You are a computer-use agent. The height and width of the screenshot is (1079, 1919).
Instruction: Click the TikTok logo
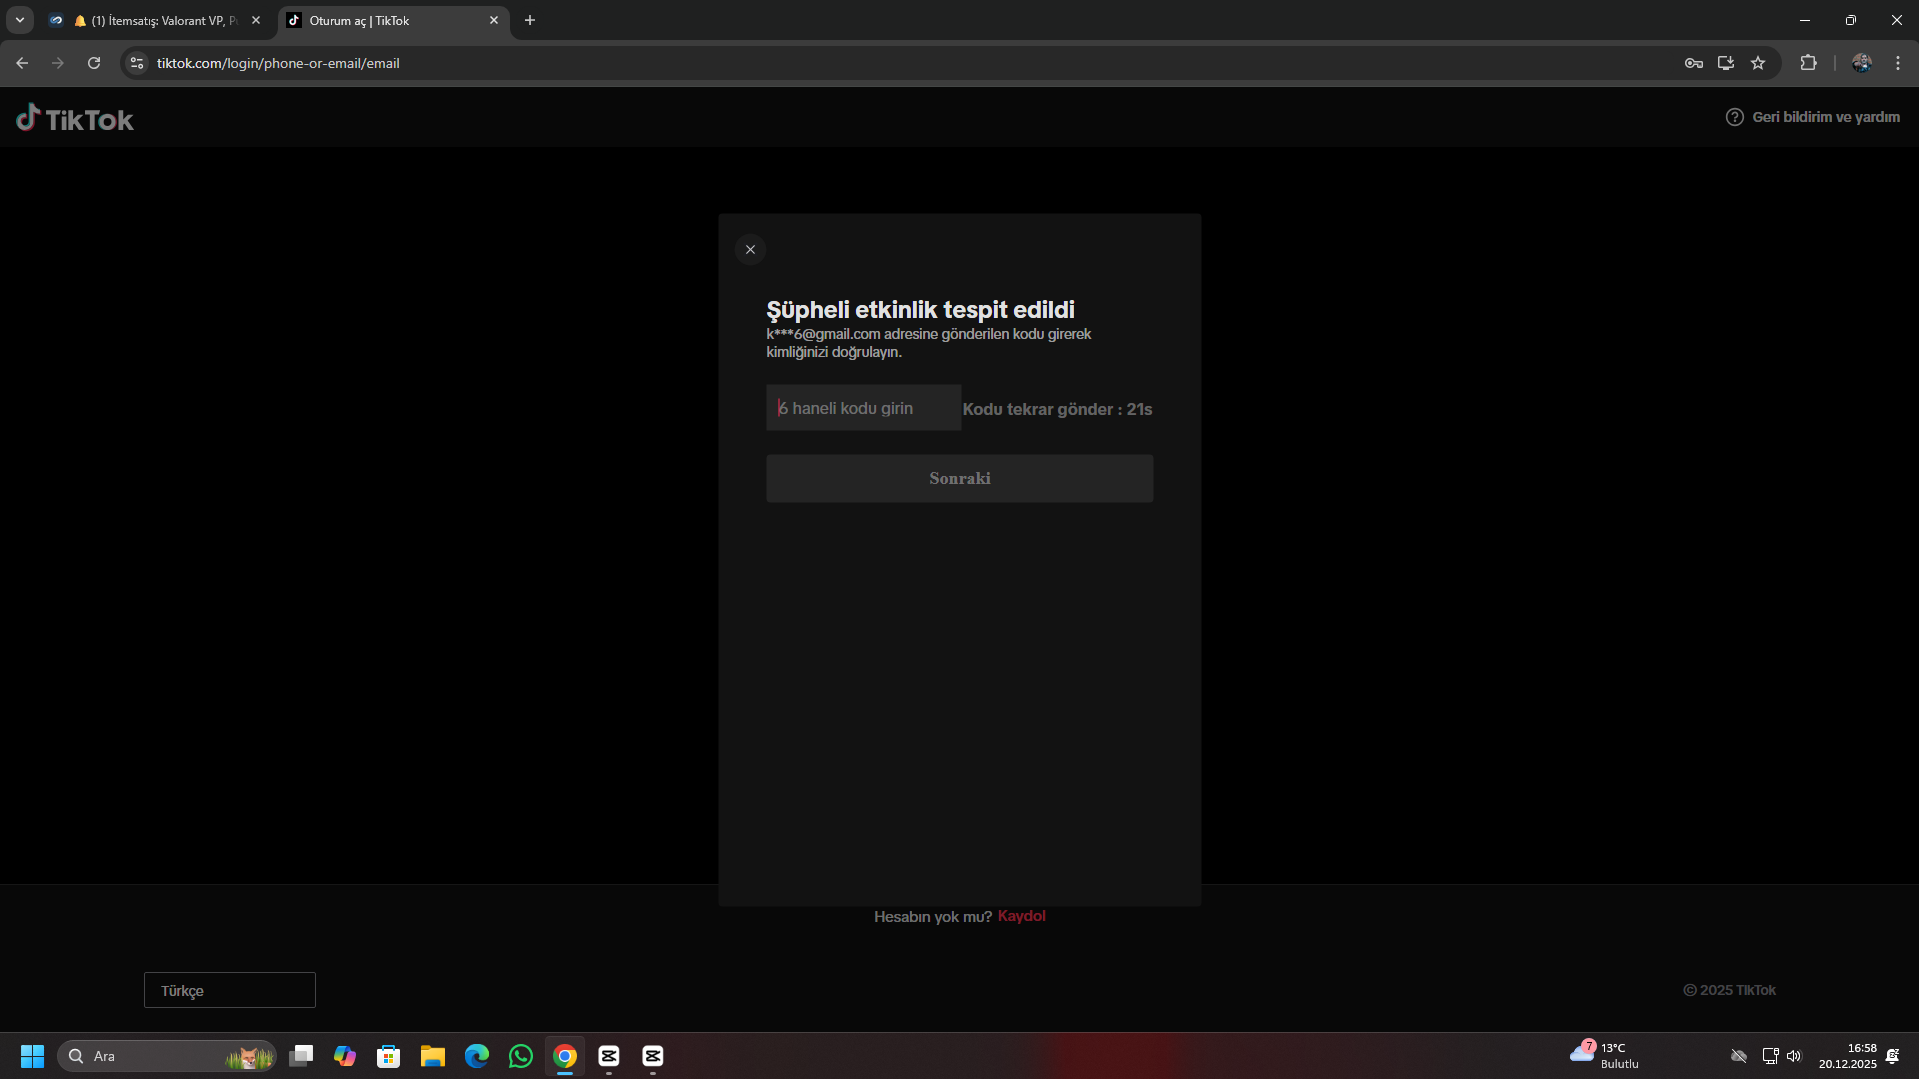[75, 118]
